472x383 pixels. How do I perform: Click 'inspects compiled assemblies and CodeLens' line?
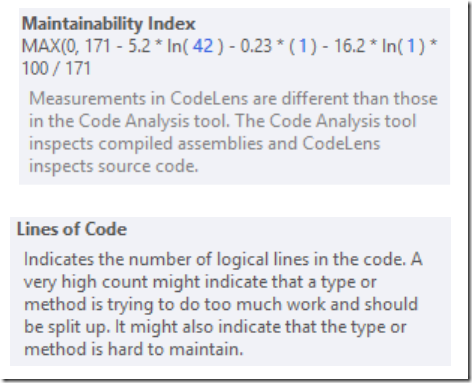(204, 144)
